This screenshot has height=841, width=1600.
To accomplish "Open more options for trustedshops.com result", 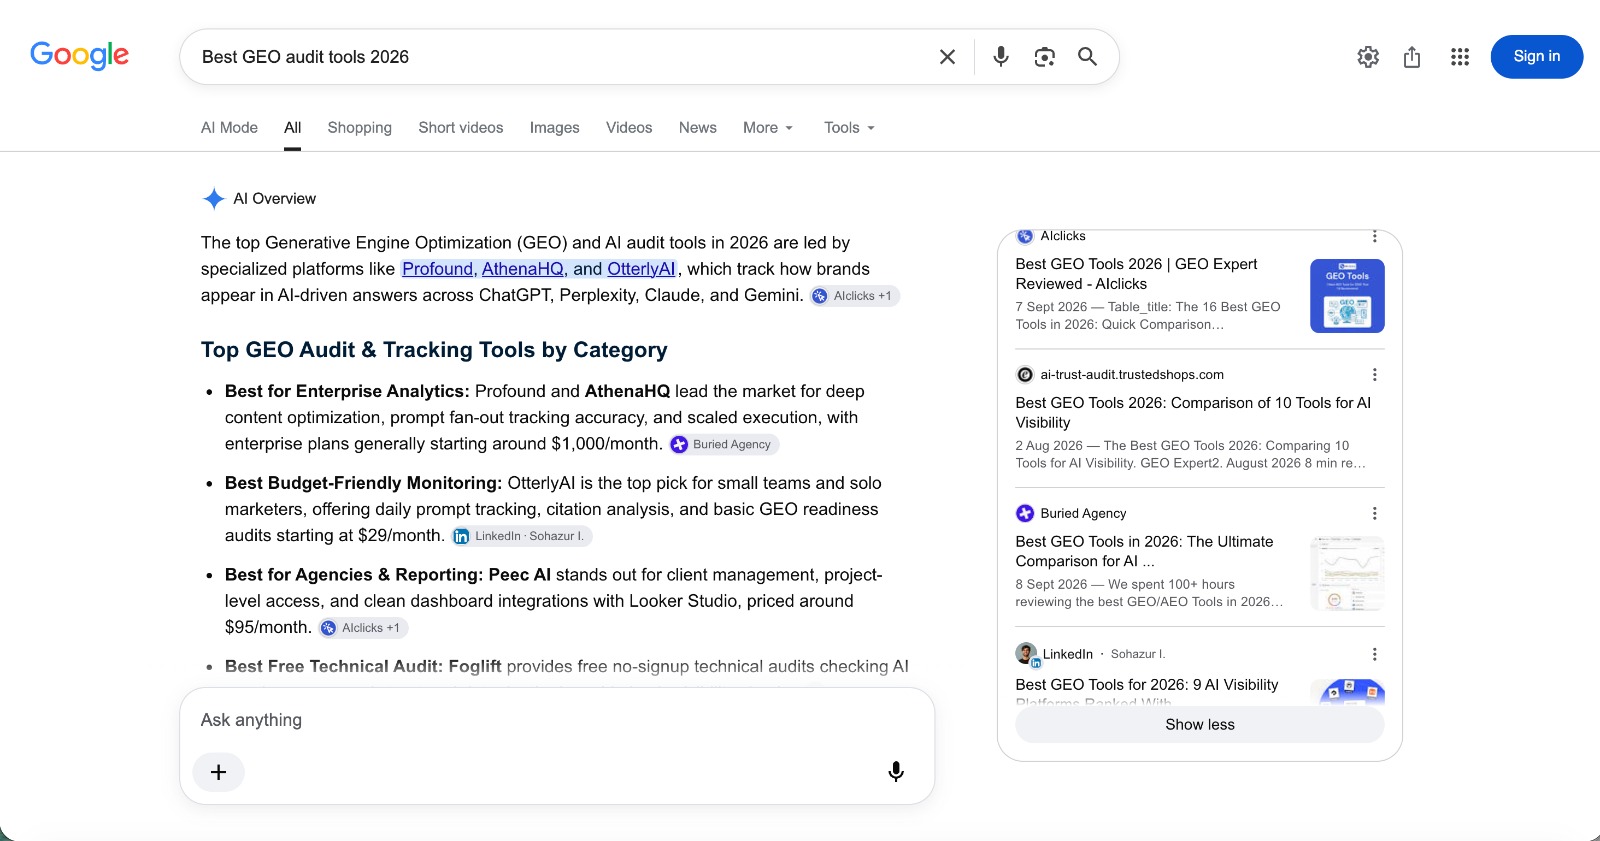I will pos(1375,375).
